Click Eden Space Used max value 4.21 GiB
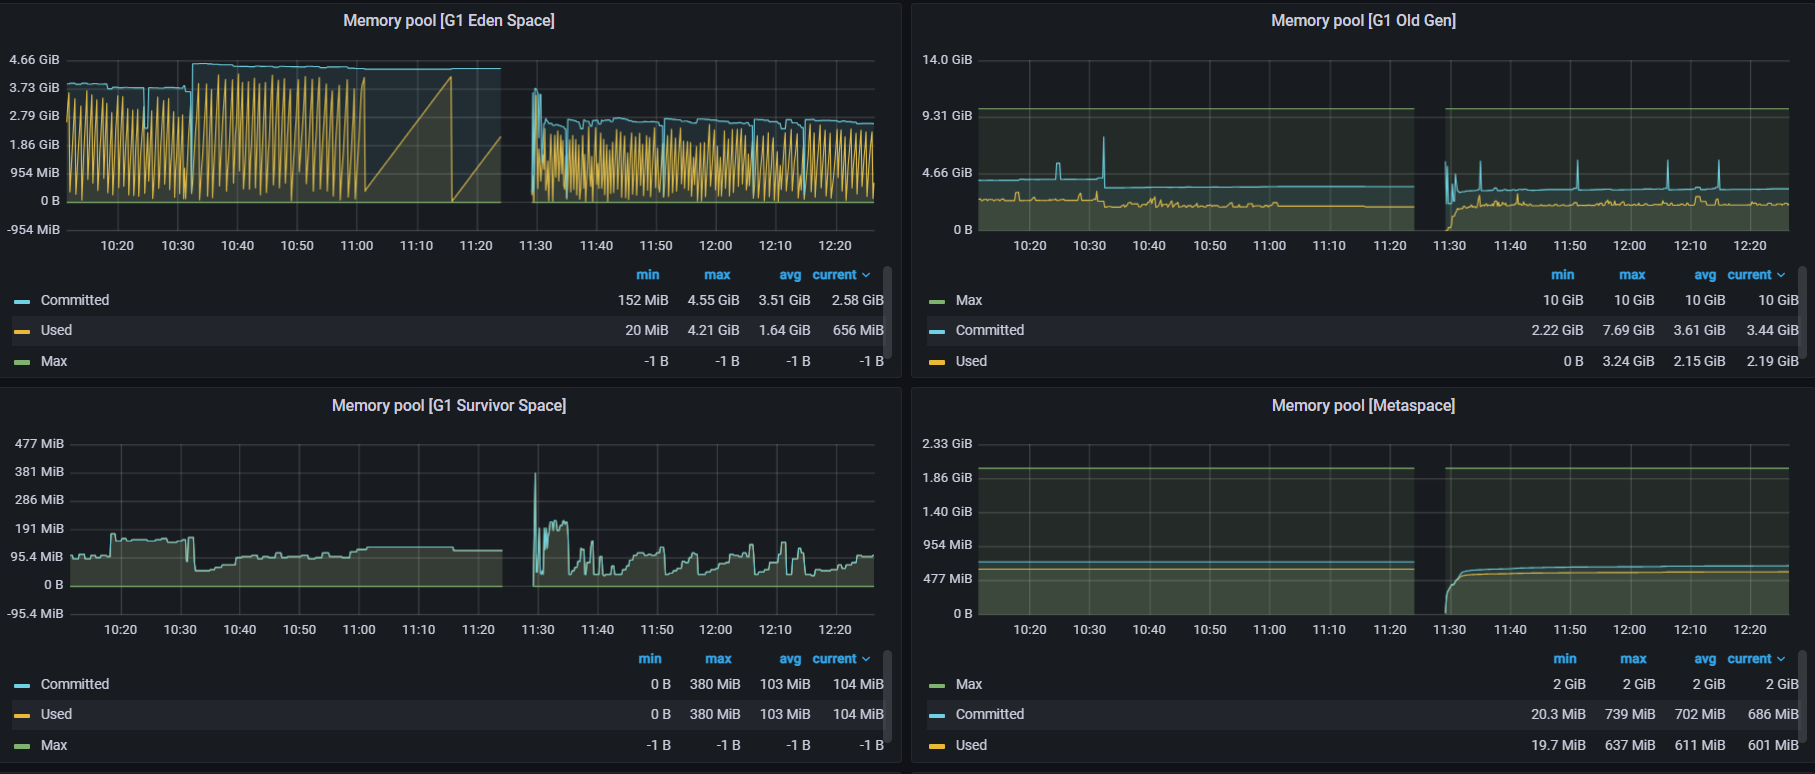Image resolution: width=1815 pixels, height=774 pixels. [x=713, y=330]
